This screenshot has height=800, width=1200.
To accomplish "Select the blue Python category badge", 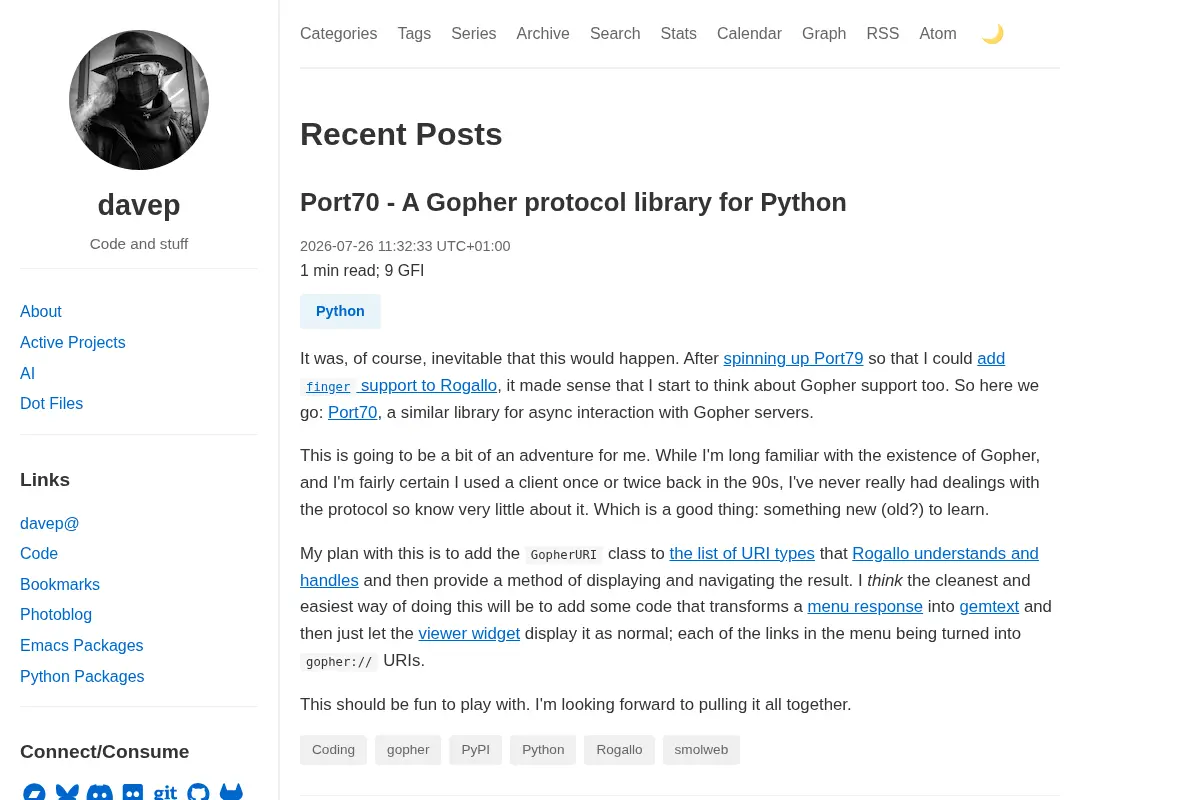I will click(x=340, y=311).
